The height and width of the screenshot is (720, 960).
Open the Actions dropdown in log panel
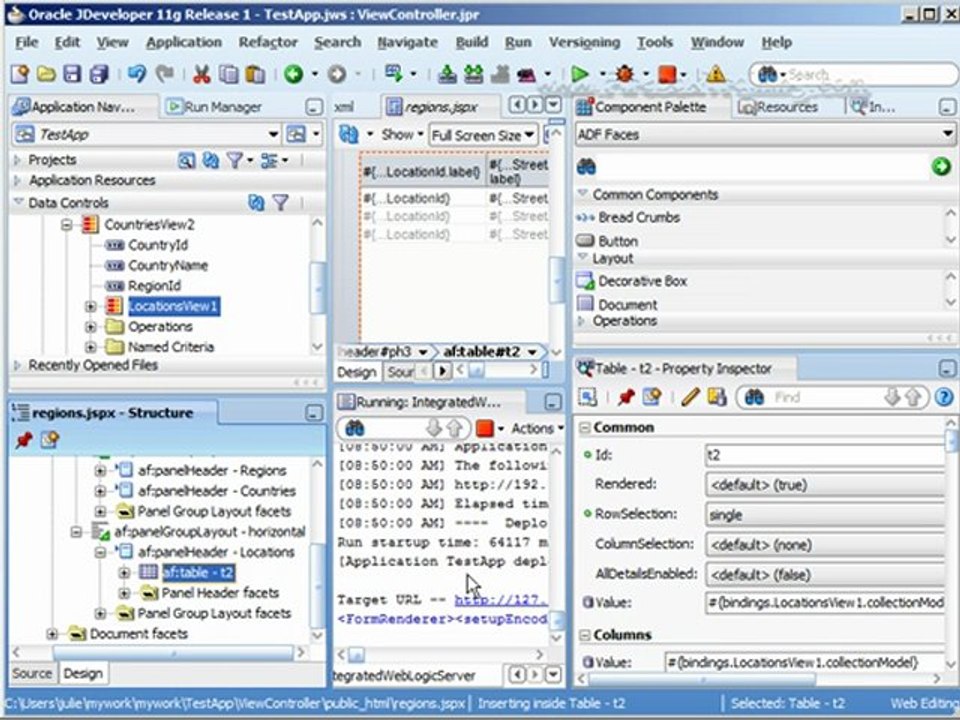click(537, 428)
